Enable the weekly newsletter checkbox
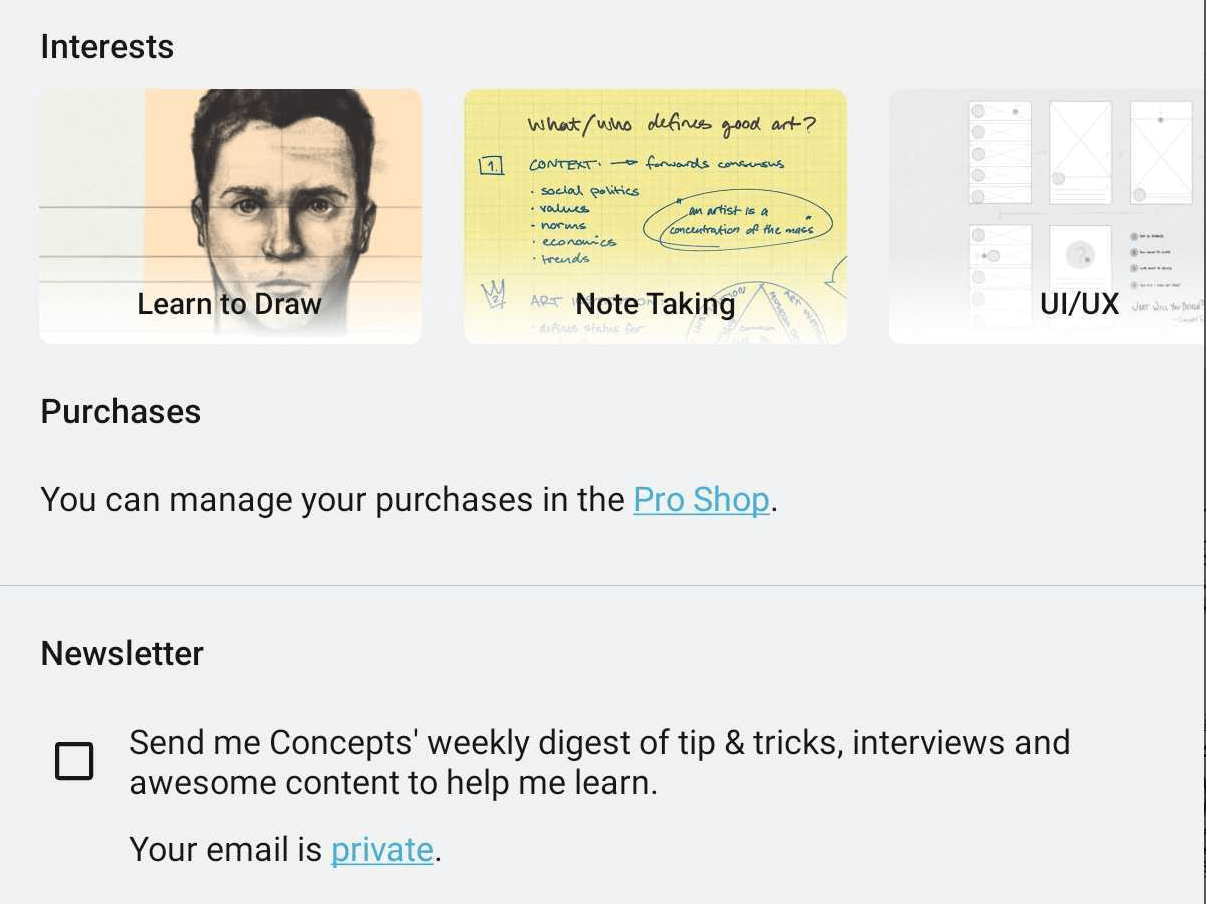The width and height of the screenshot is (1206, 904). (x=74, y=761)
